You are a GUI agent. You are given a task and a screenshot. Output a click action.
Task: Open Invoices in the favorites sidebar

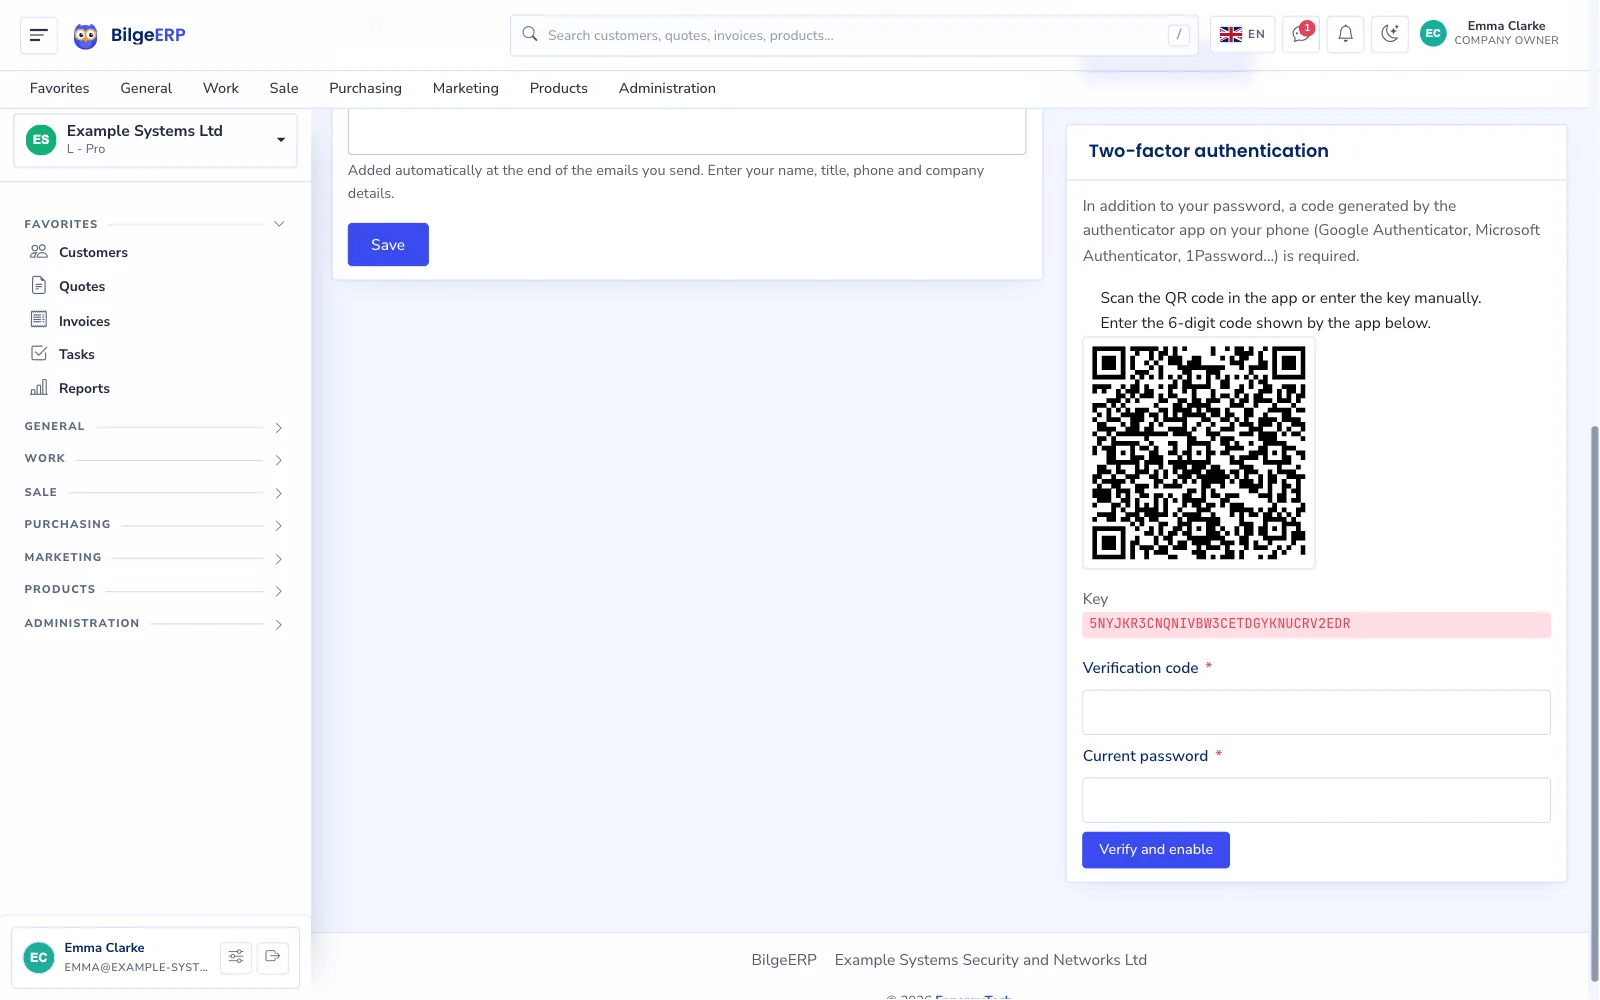[x=84, y=321]
